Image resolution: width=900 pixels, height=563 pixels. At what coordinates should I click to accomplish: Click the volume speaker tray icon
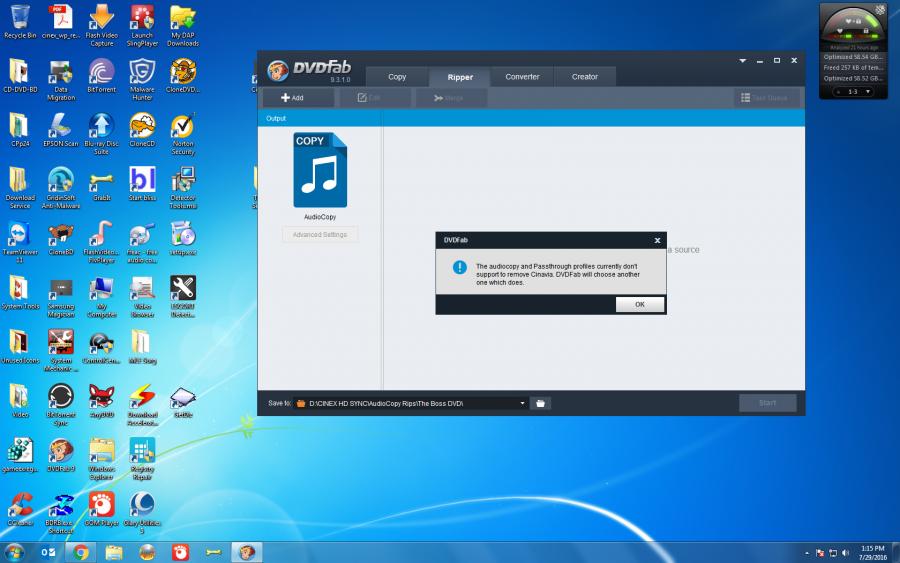(x=845, y=553)
